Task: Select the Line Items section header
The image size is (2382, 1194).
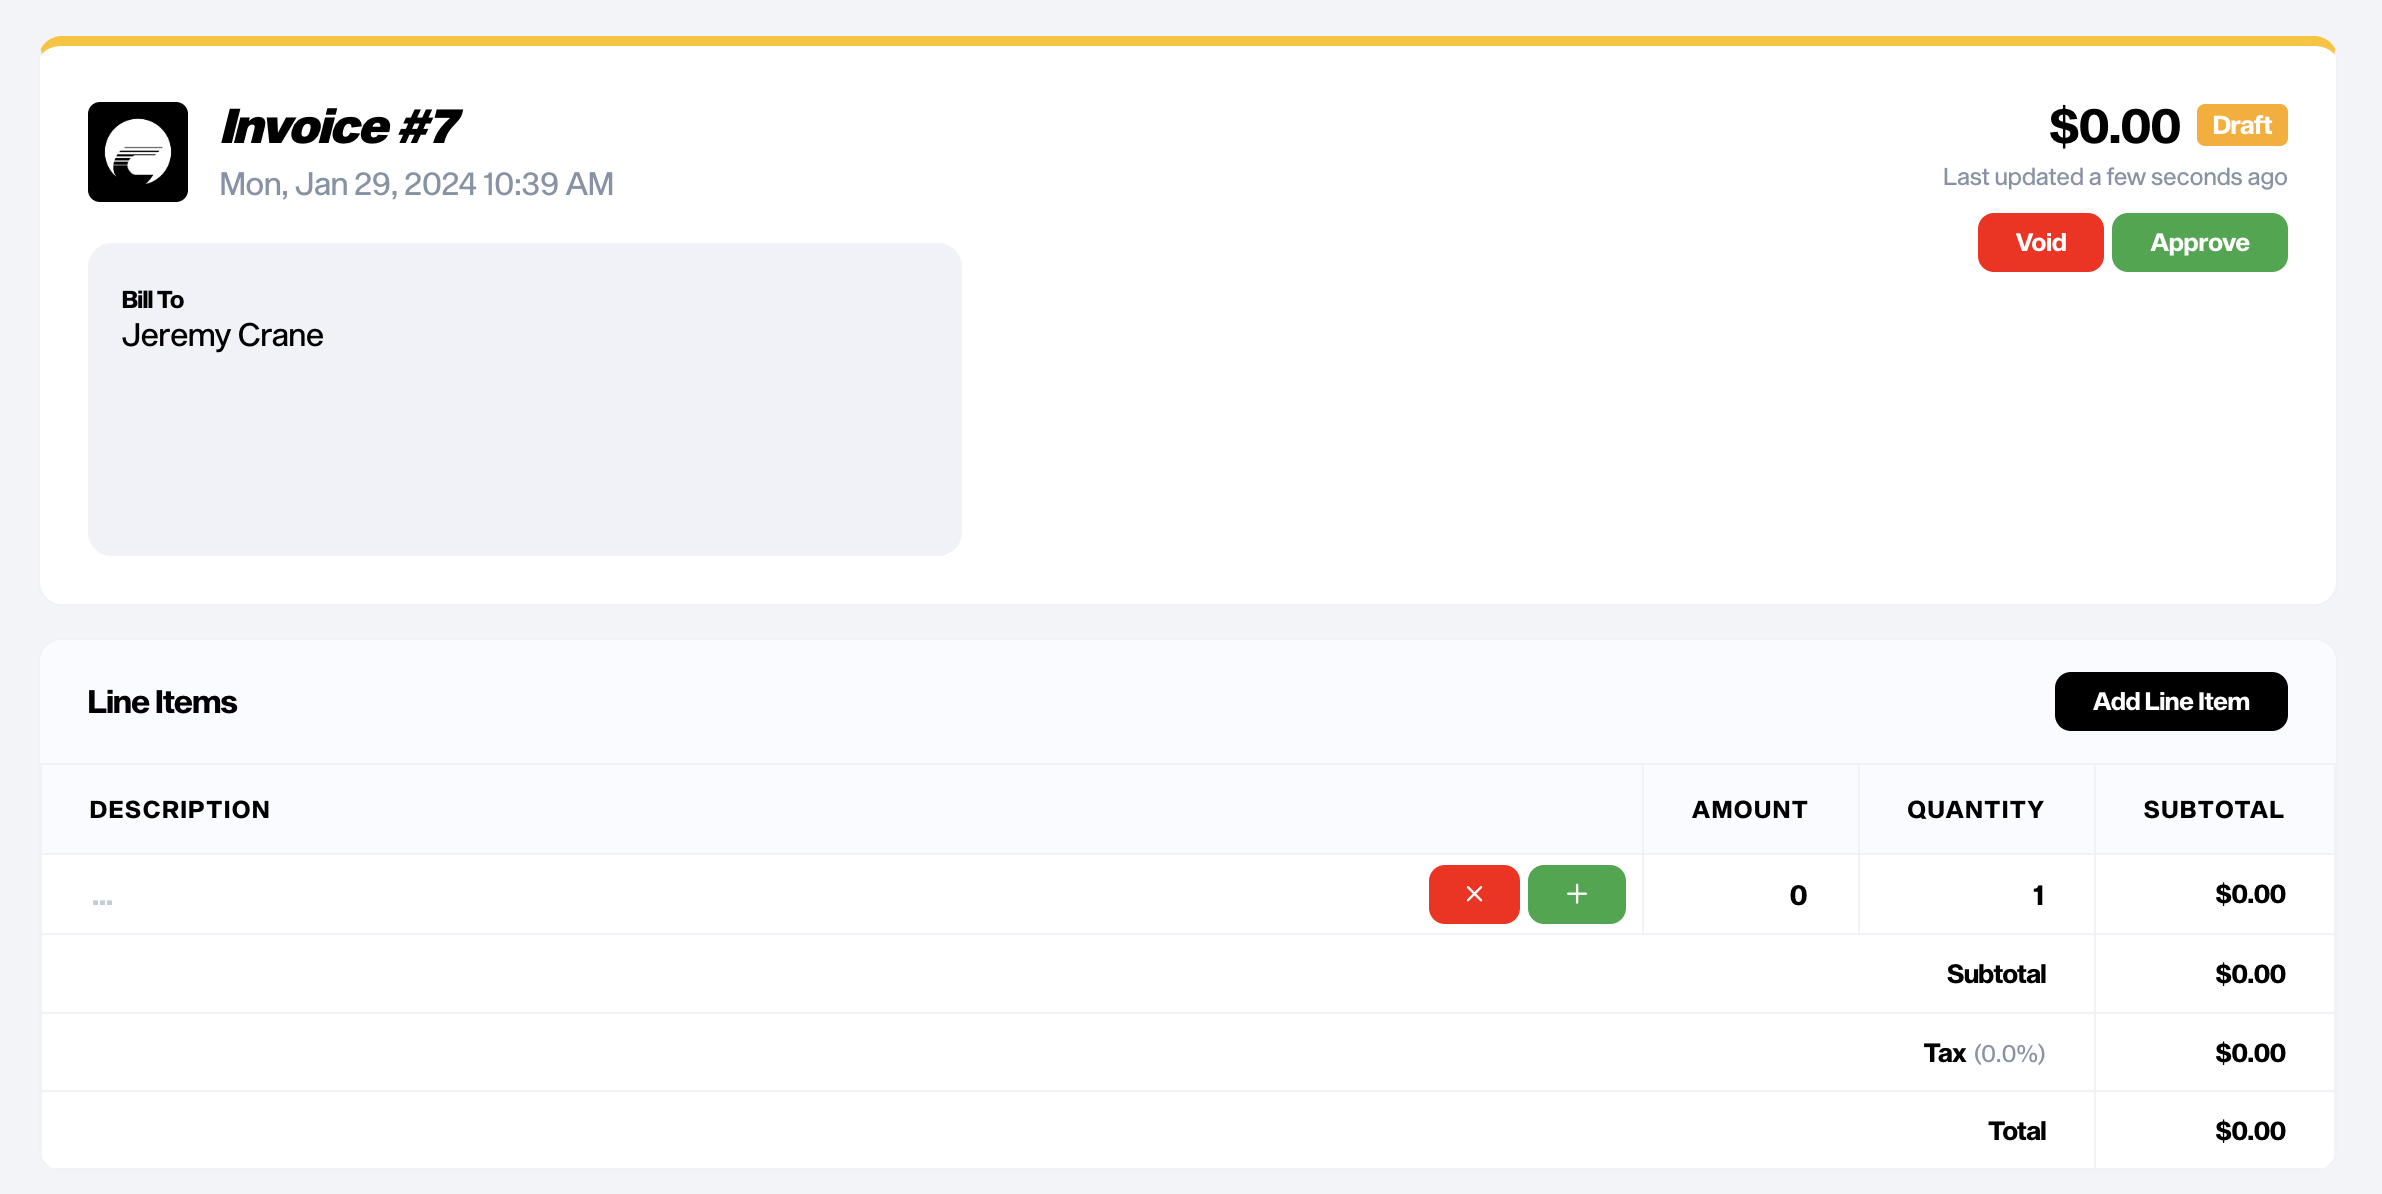Action: (x=161, y=701)
